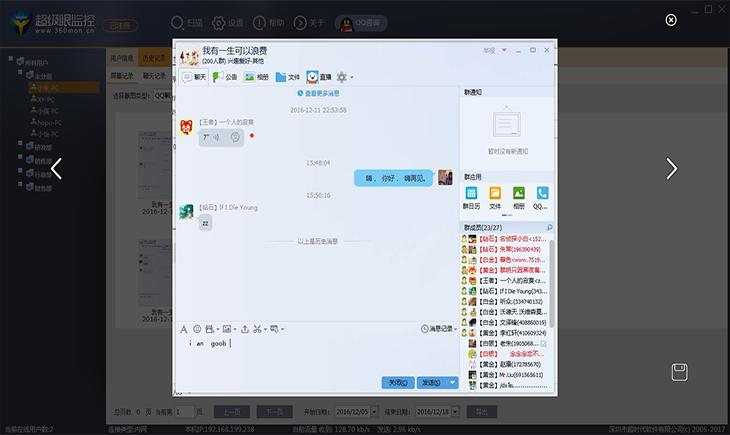Viewport: 730px width, 435px height.
Task: Close the screenshot viewer overlay
Action: coord(671,19)
